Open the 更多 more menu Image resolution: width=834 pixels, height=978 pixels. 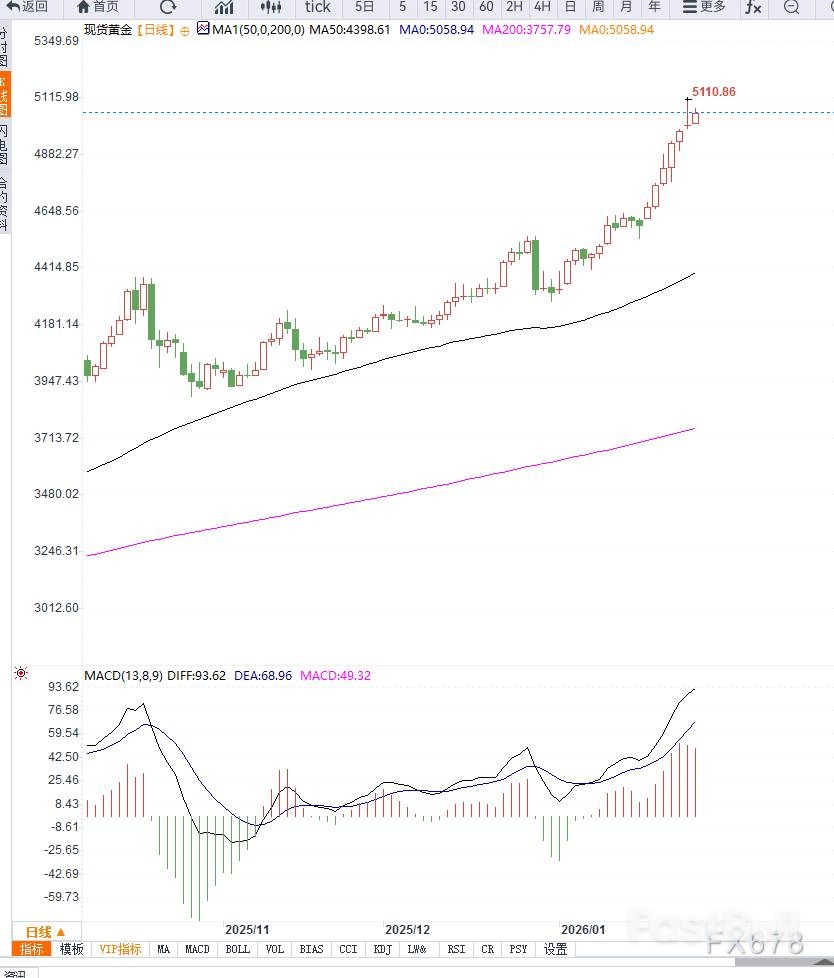click(704, 7)
